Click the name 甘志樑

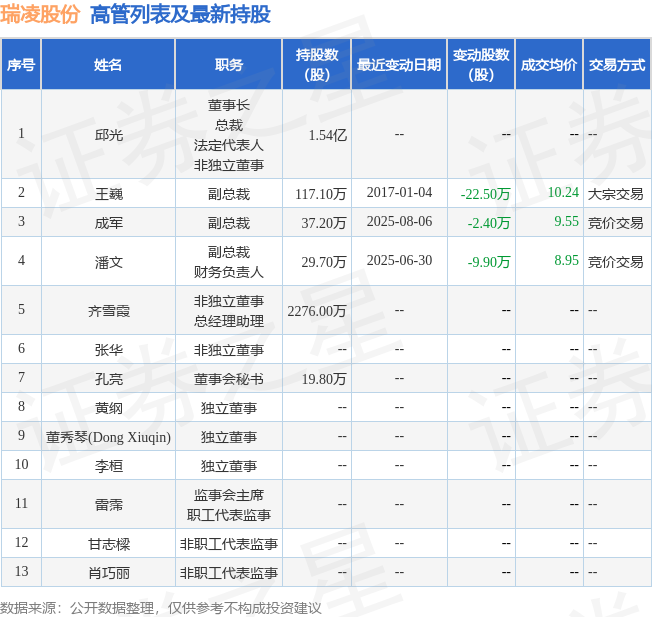tap(109, 544)
